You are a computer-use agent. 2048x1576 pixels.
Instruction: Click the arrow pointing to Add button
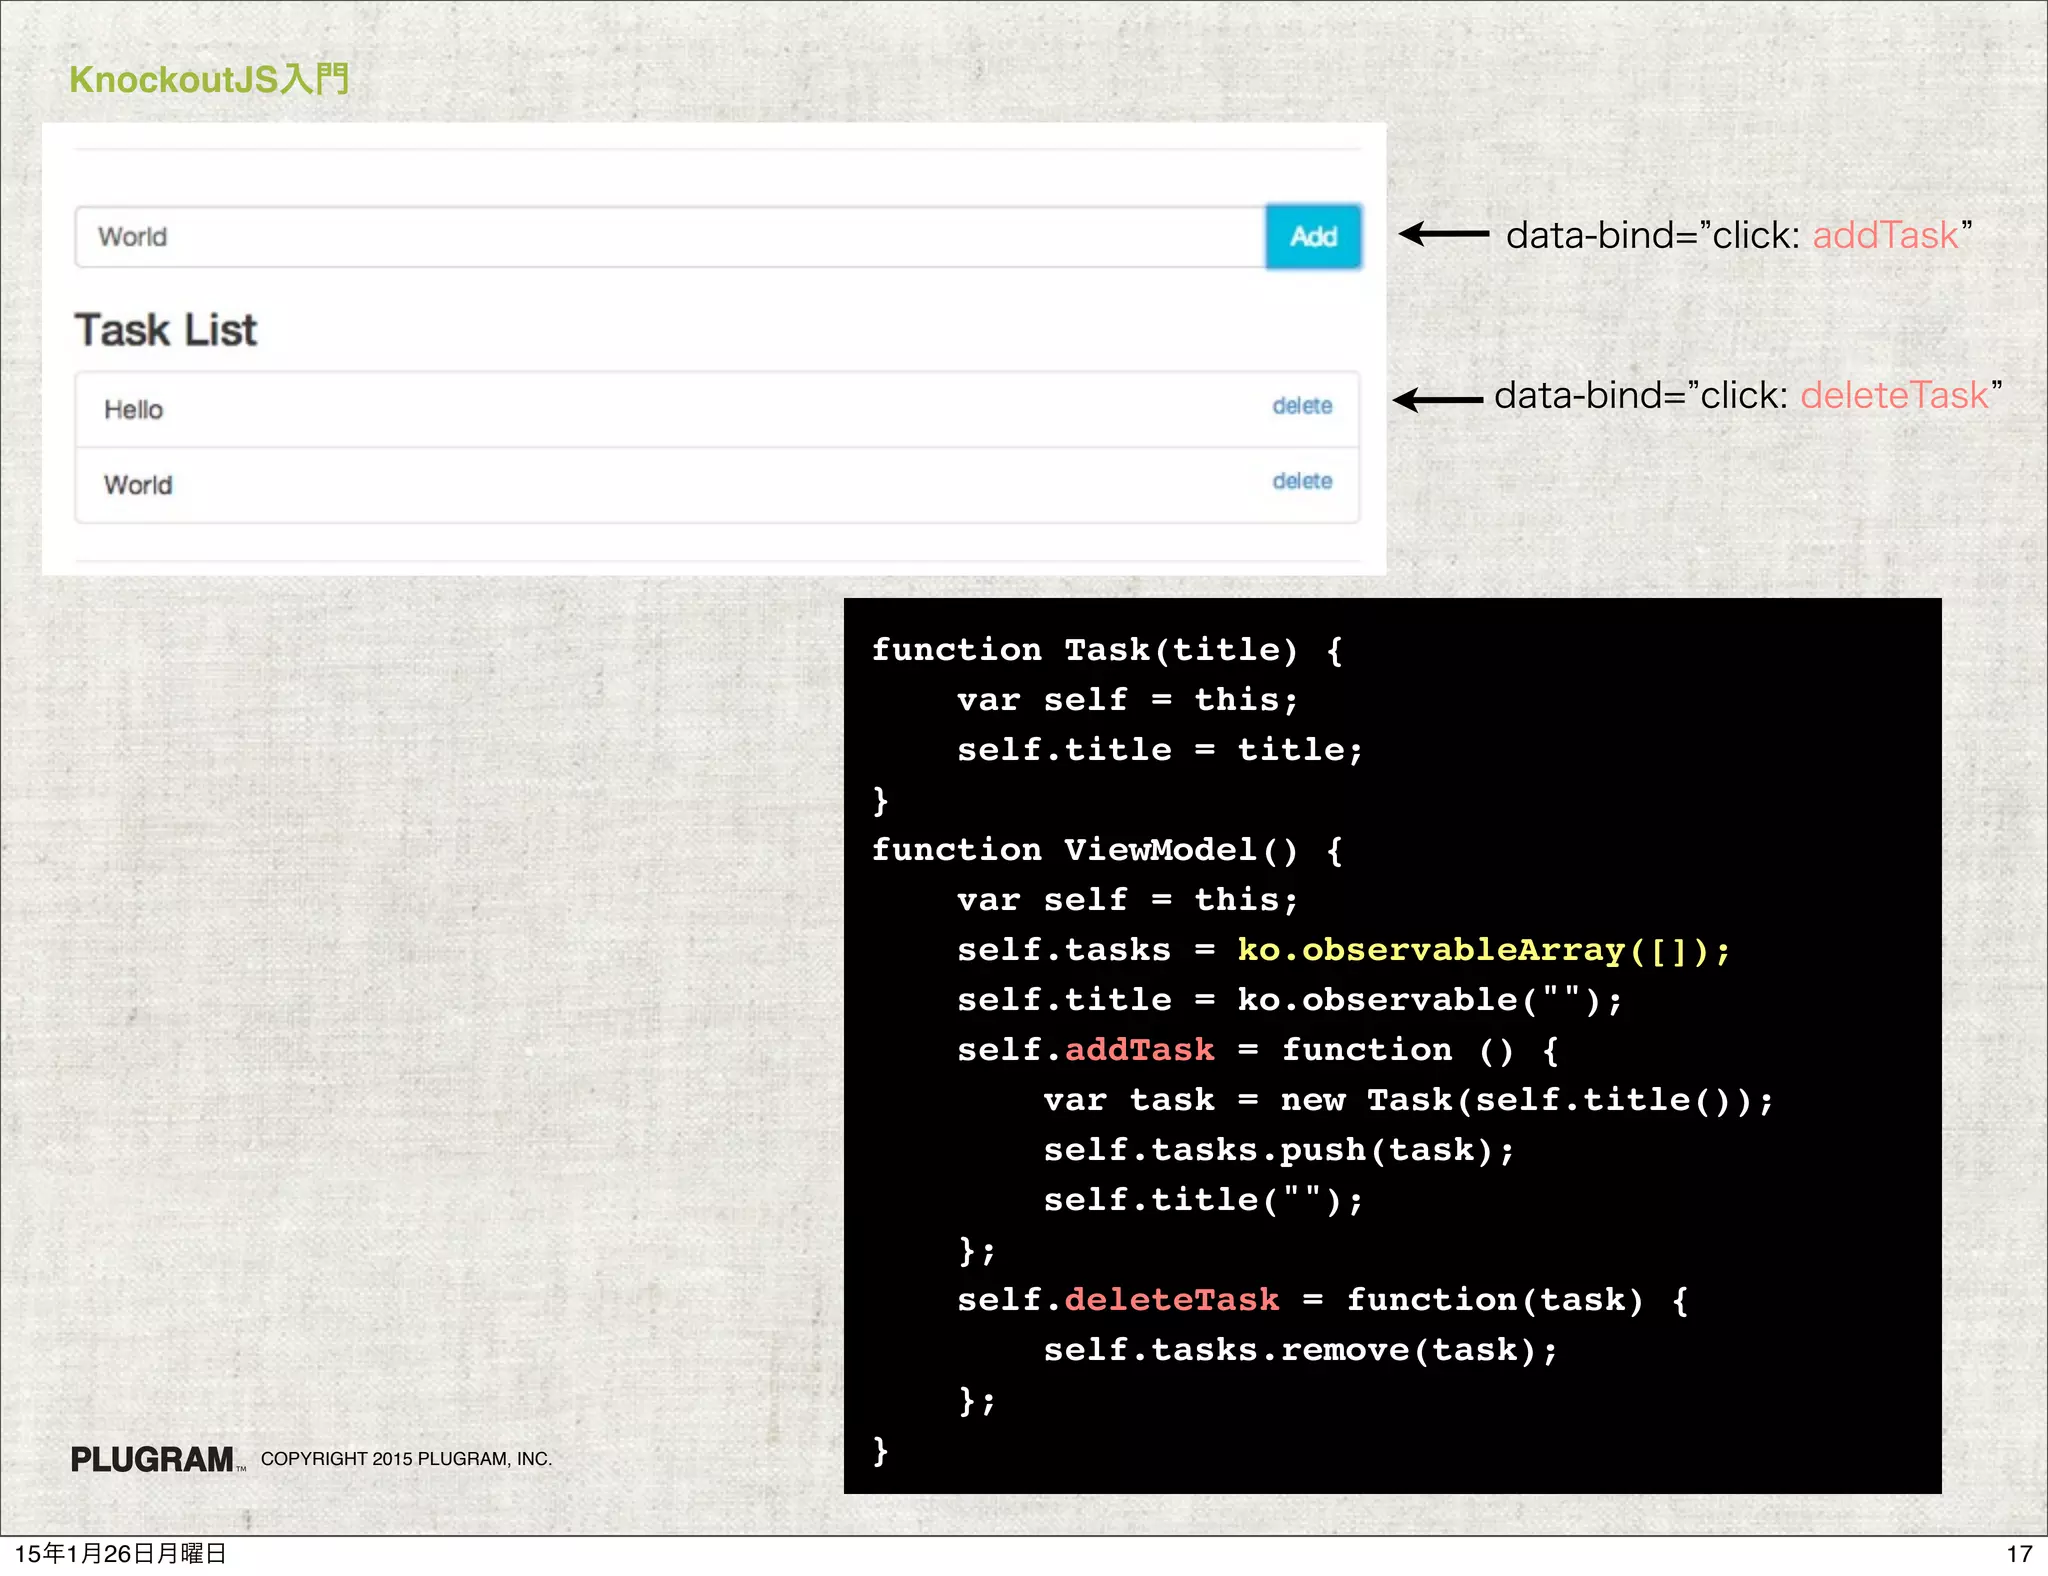coord(1443,234)
